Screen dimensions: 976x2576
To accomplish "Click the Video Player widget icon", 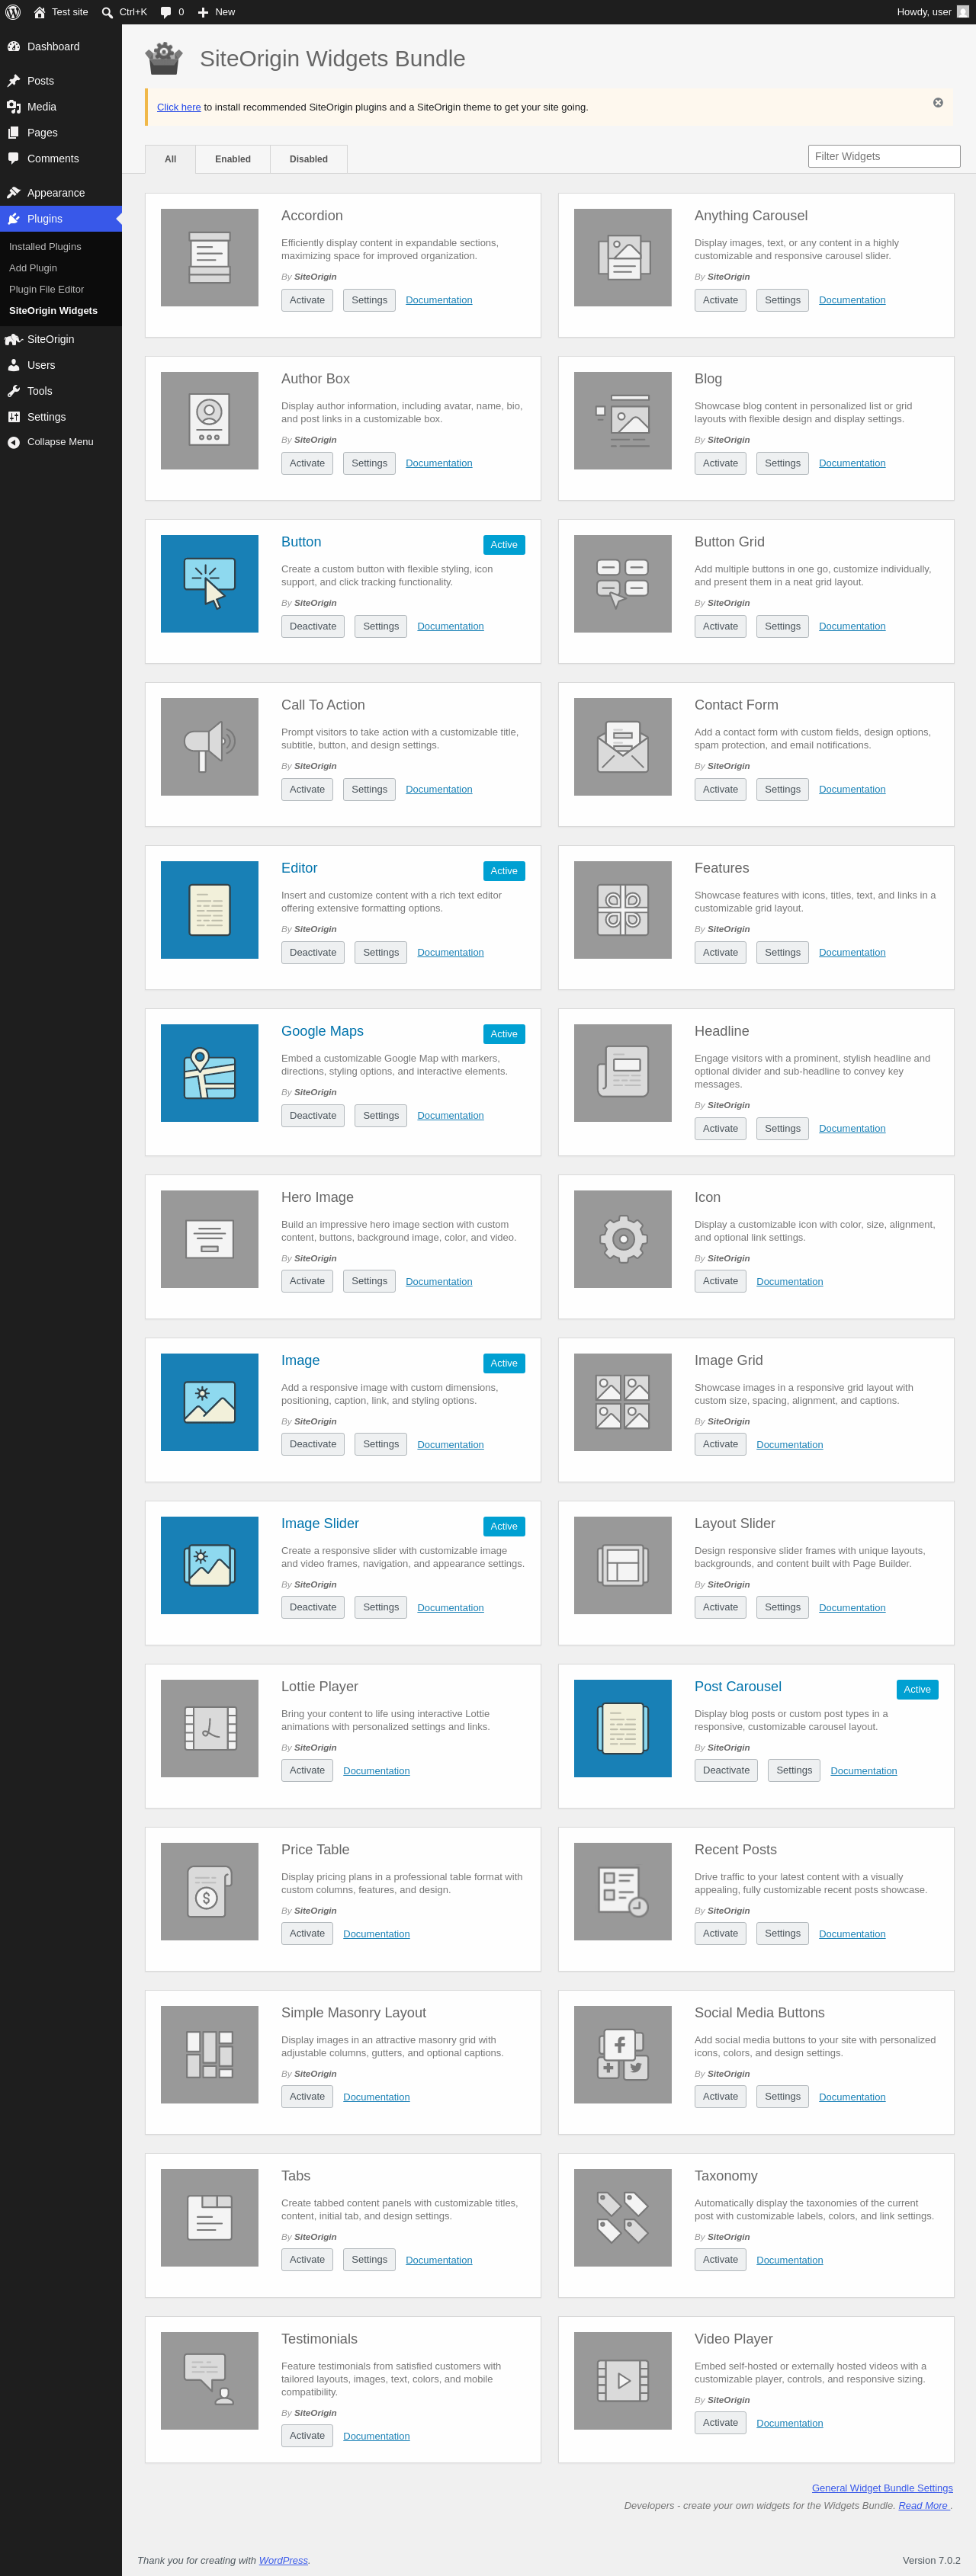I will pyautogui.click(x=622, y=2379).
